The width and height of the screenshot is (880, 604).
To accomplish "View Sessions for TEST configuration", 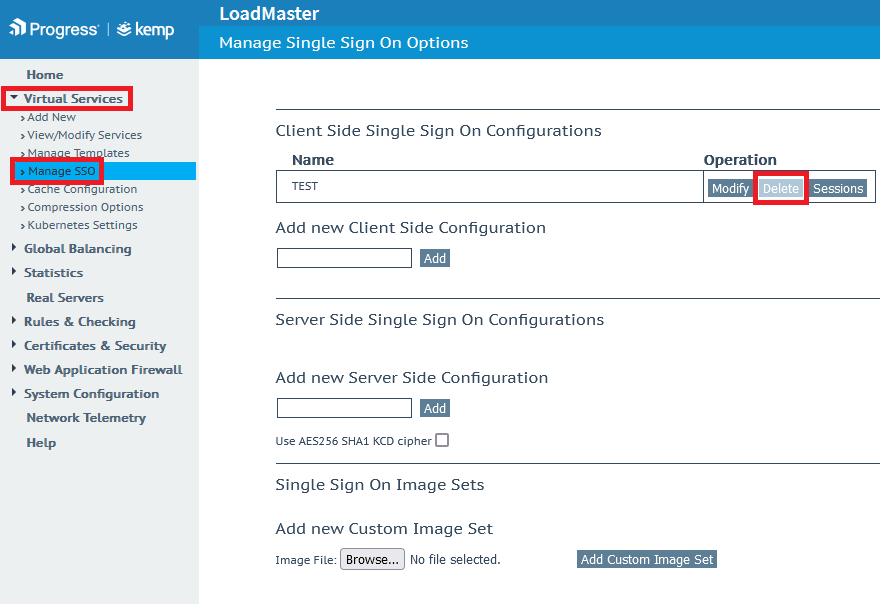I will [838, 189].
